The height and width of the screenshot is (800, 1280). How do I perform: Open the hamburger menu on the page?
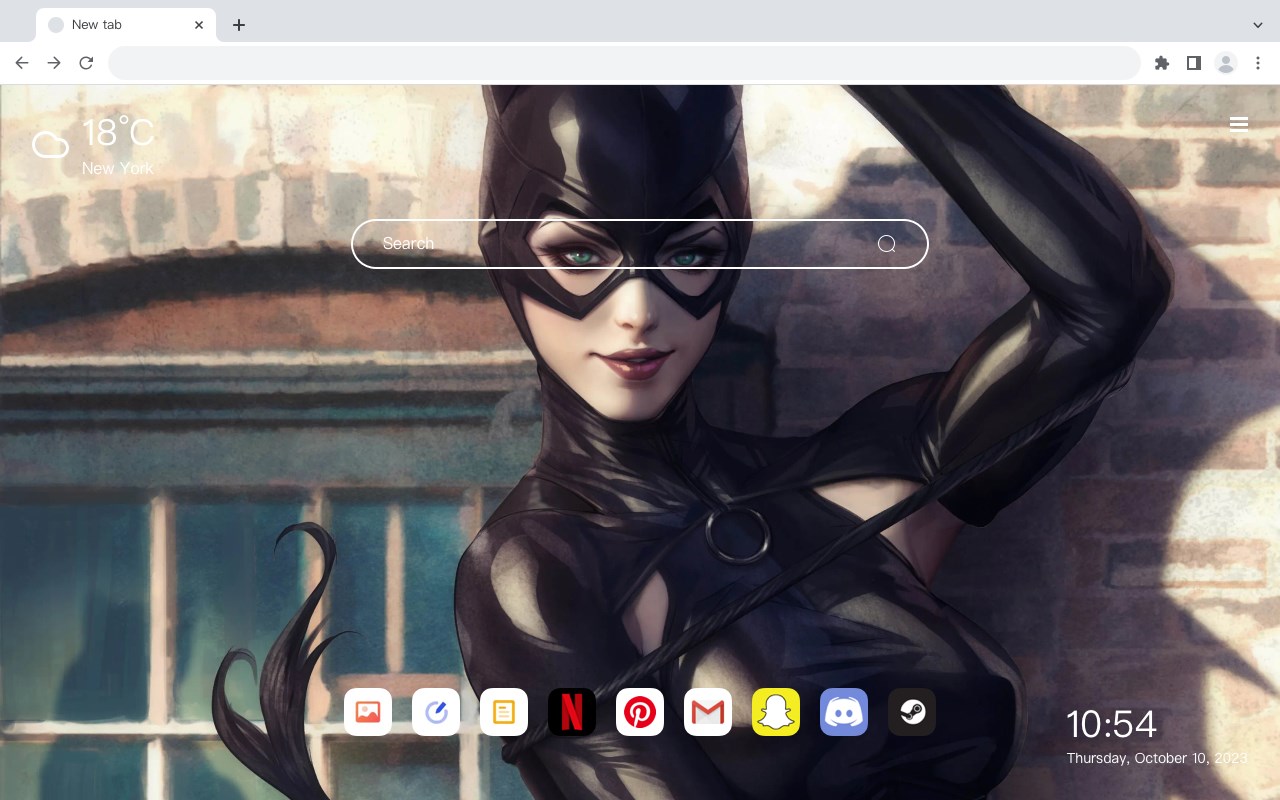click(x=1239, y=124)
